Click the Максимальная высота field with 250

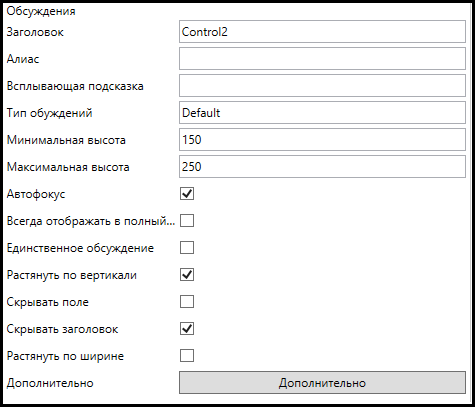[322, 167]
